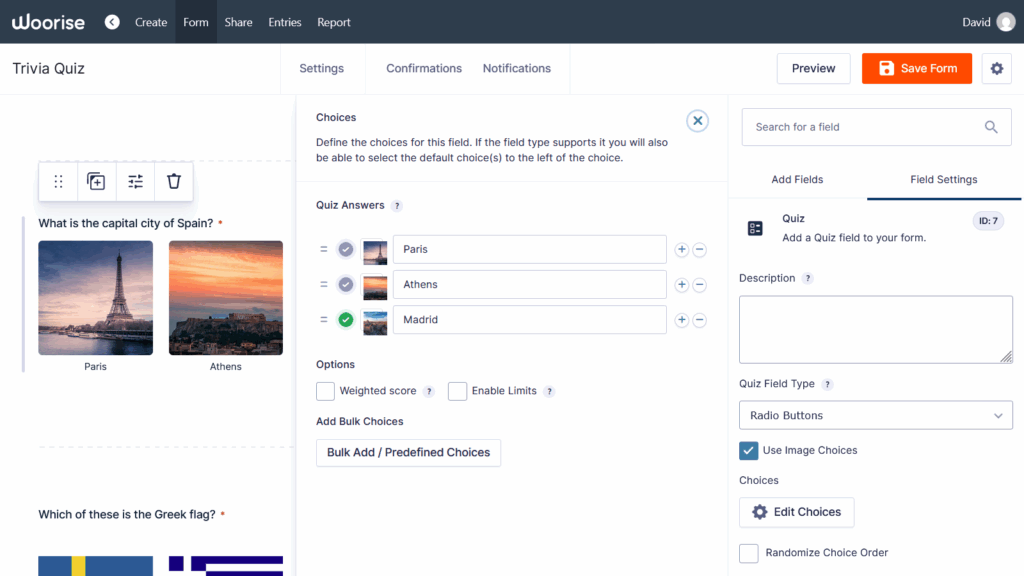1024x576 pixels.
Task: Click back arrow next to Woorise logo
Action: [112, 22]
